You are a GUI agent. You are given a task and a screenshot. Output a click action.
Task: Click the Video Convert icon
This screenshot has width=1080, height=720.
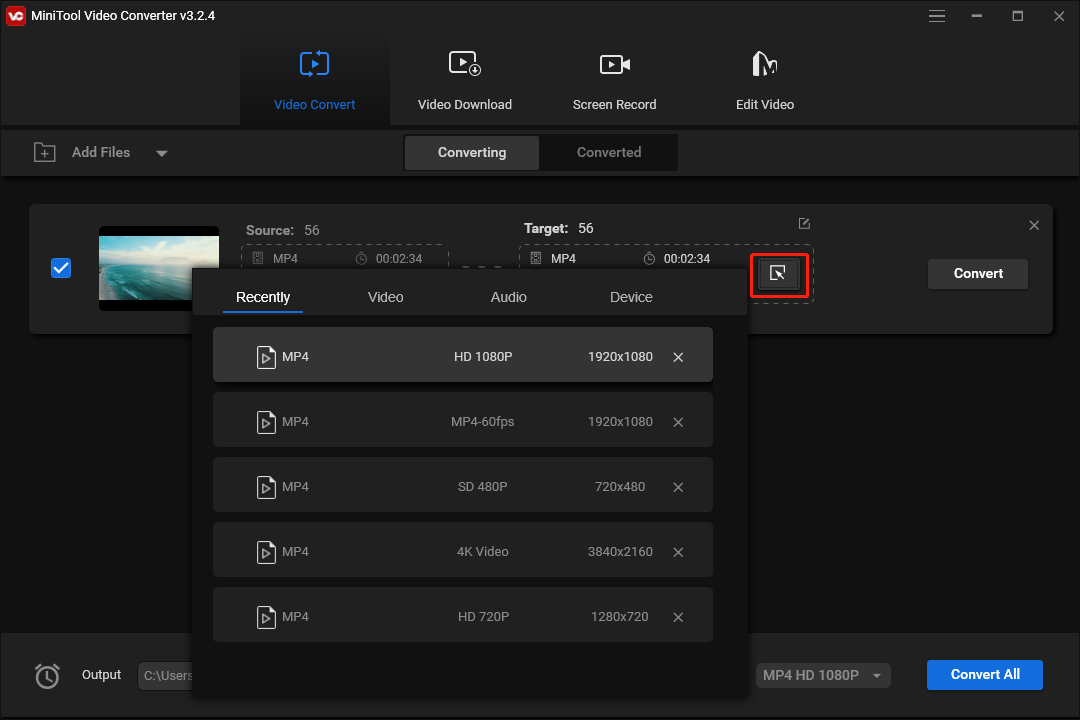pyautogui.click(x=315, y=64)
